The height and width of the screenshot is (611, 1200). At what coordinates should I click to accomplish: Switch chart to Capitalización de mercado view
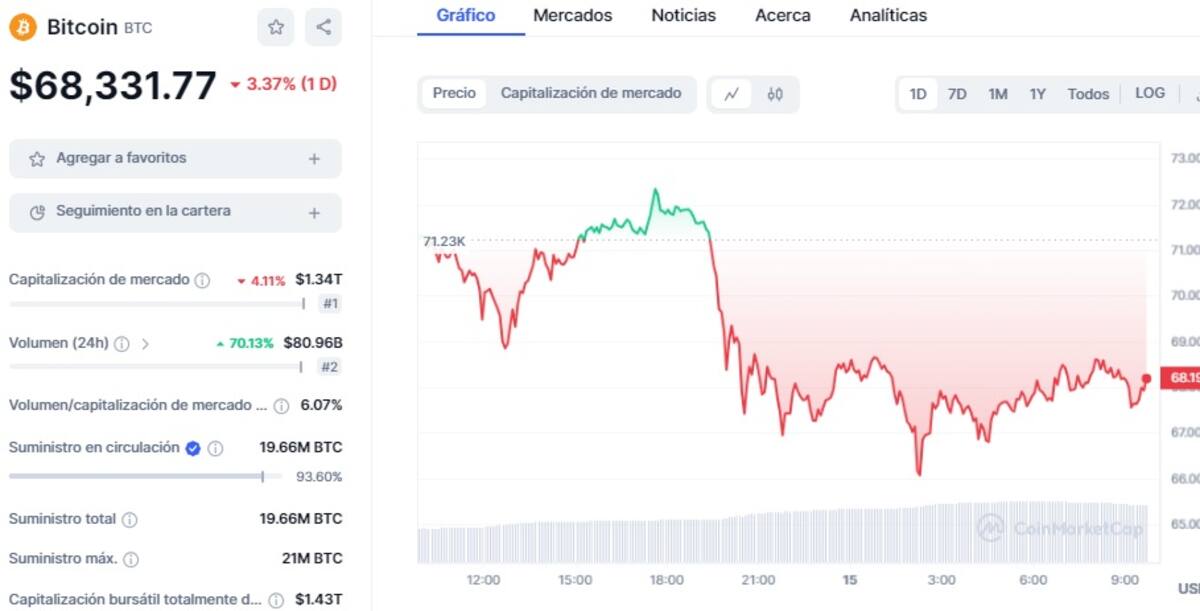(591, 93)
